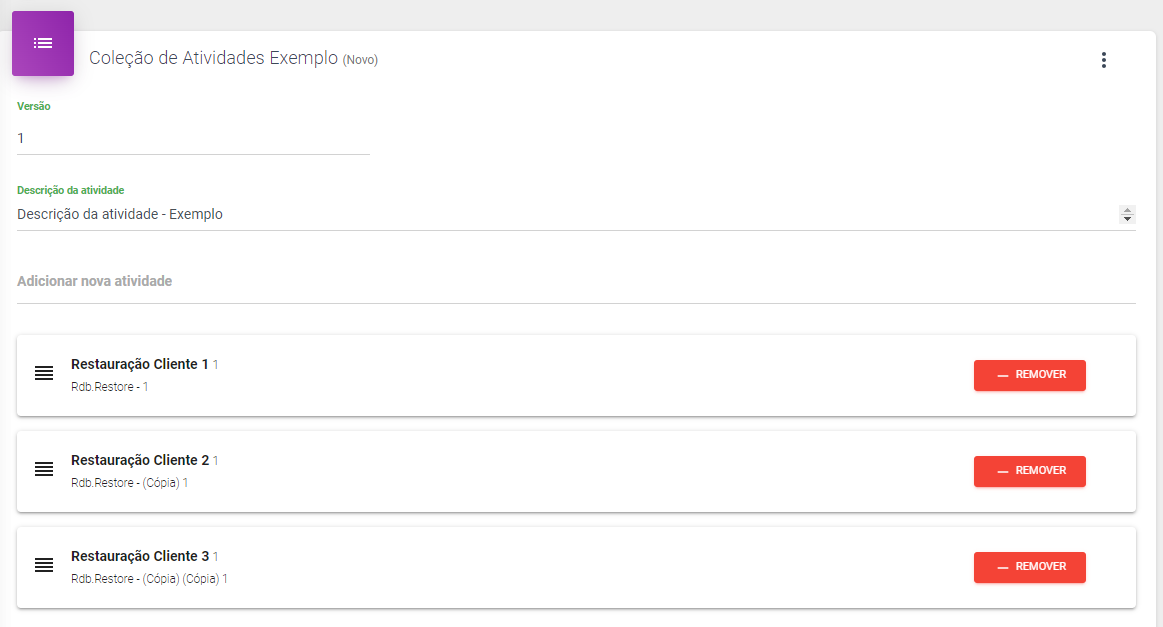Click the up arrow on description field
The image size is (1163, 627).
click(x=1128, y=210)
